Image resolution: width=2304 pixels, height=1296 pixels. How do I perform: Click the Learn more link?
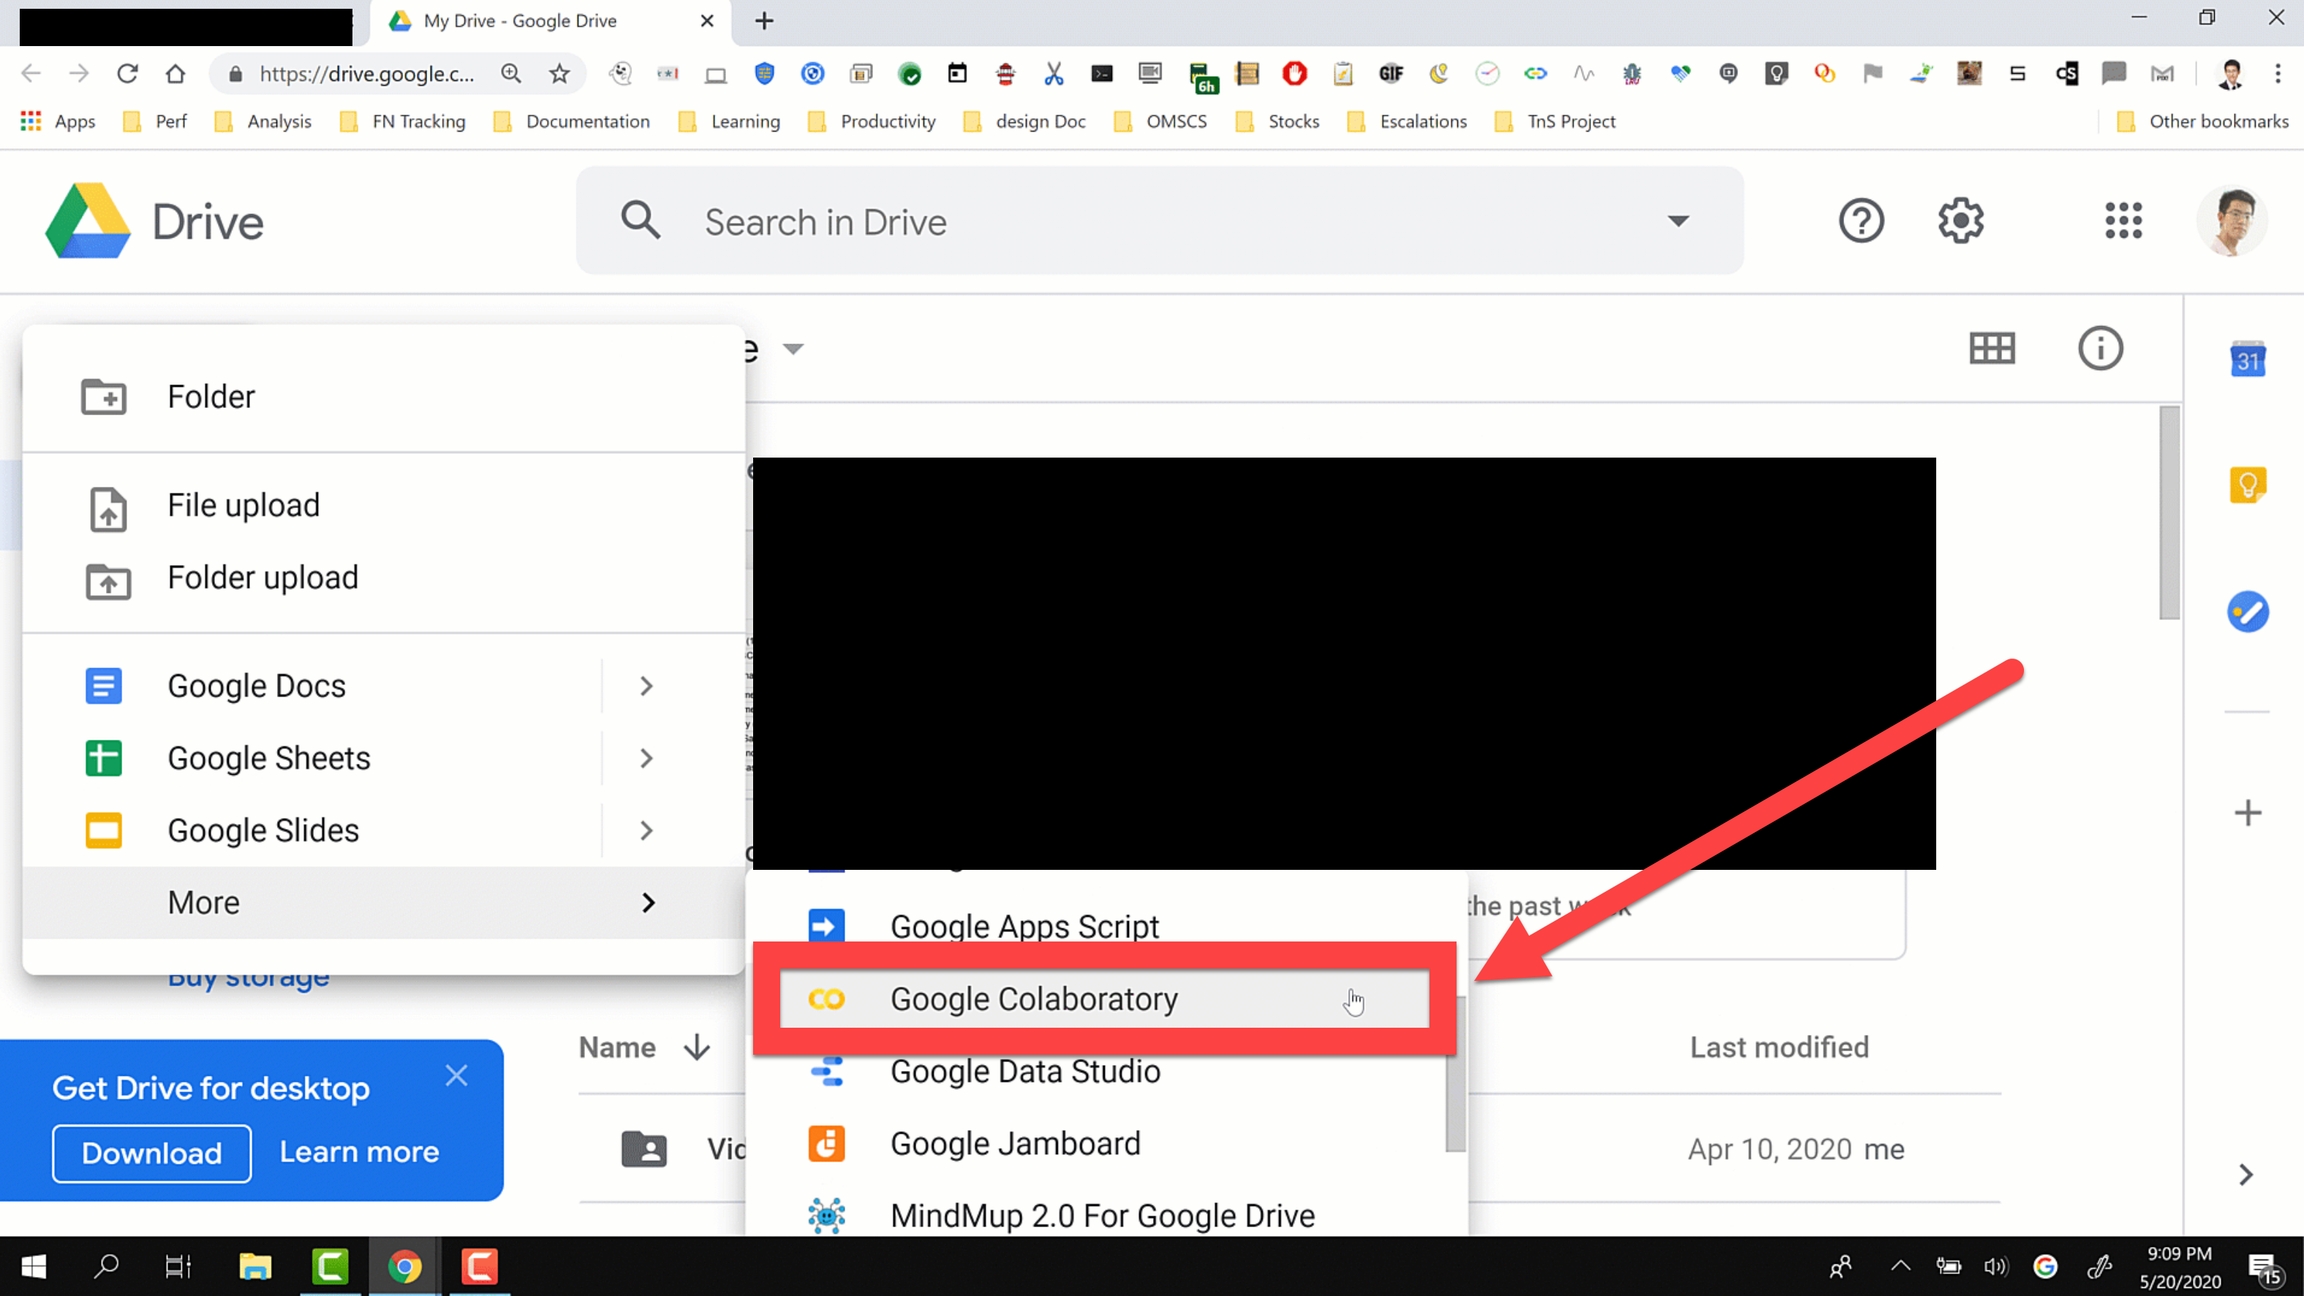point(359,1152)
